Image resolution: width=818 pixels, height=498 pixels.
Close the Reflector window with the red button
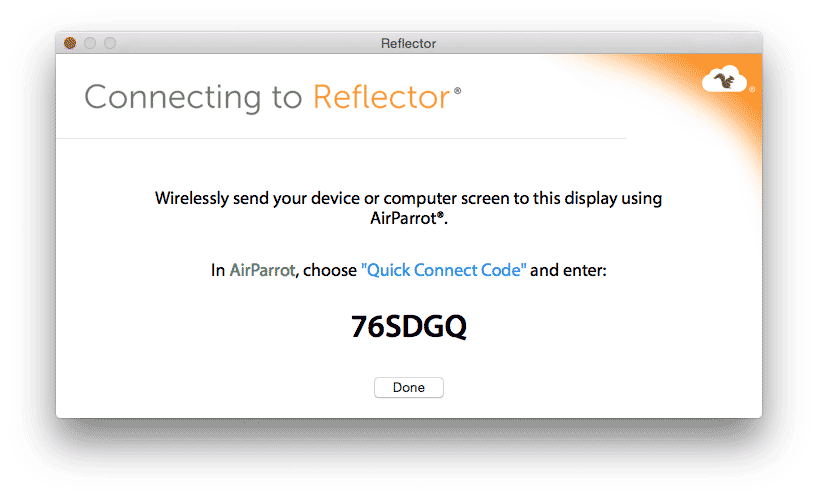(x=70, y=43)
